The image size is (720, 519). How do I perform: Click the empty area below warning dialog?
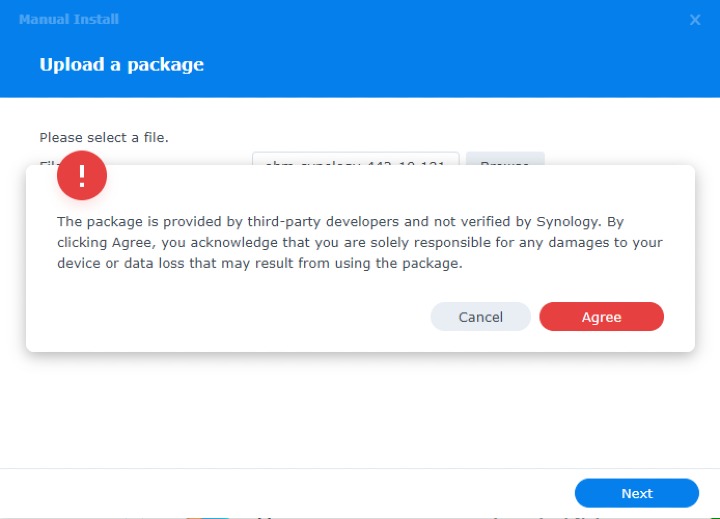(x=360, y=410)
